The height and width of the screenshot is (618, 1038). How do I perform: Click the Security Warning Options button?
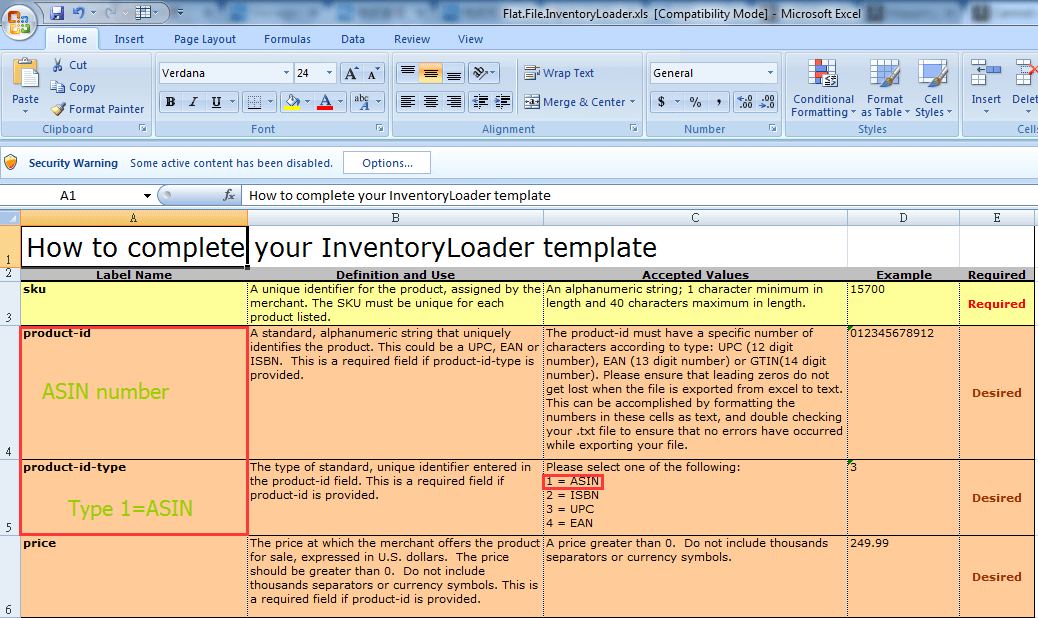click(x=387, y=163)
